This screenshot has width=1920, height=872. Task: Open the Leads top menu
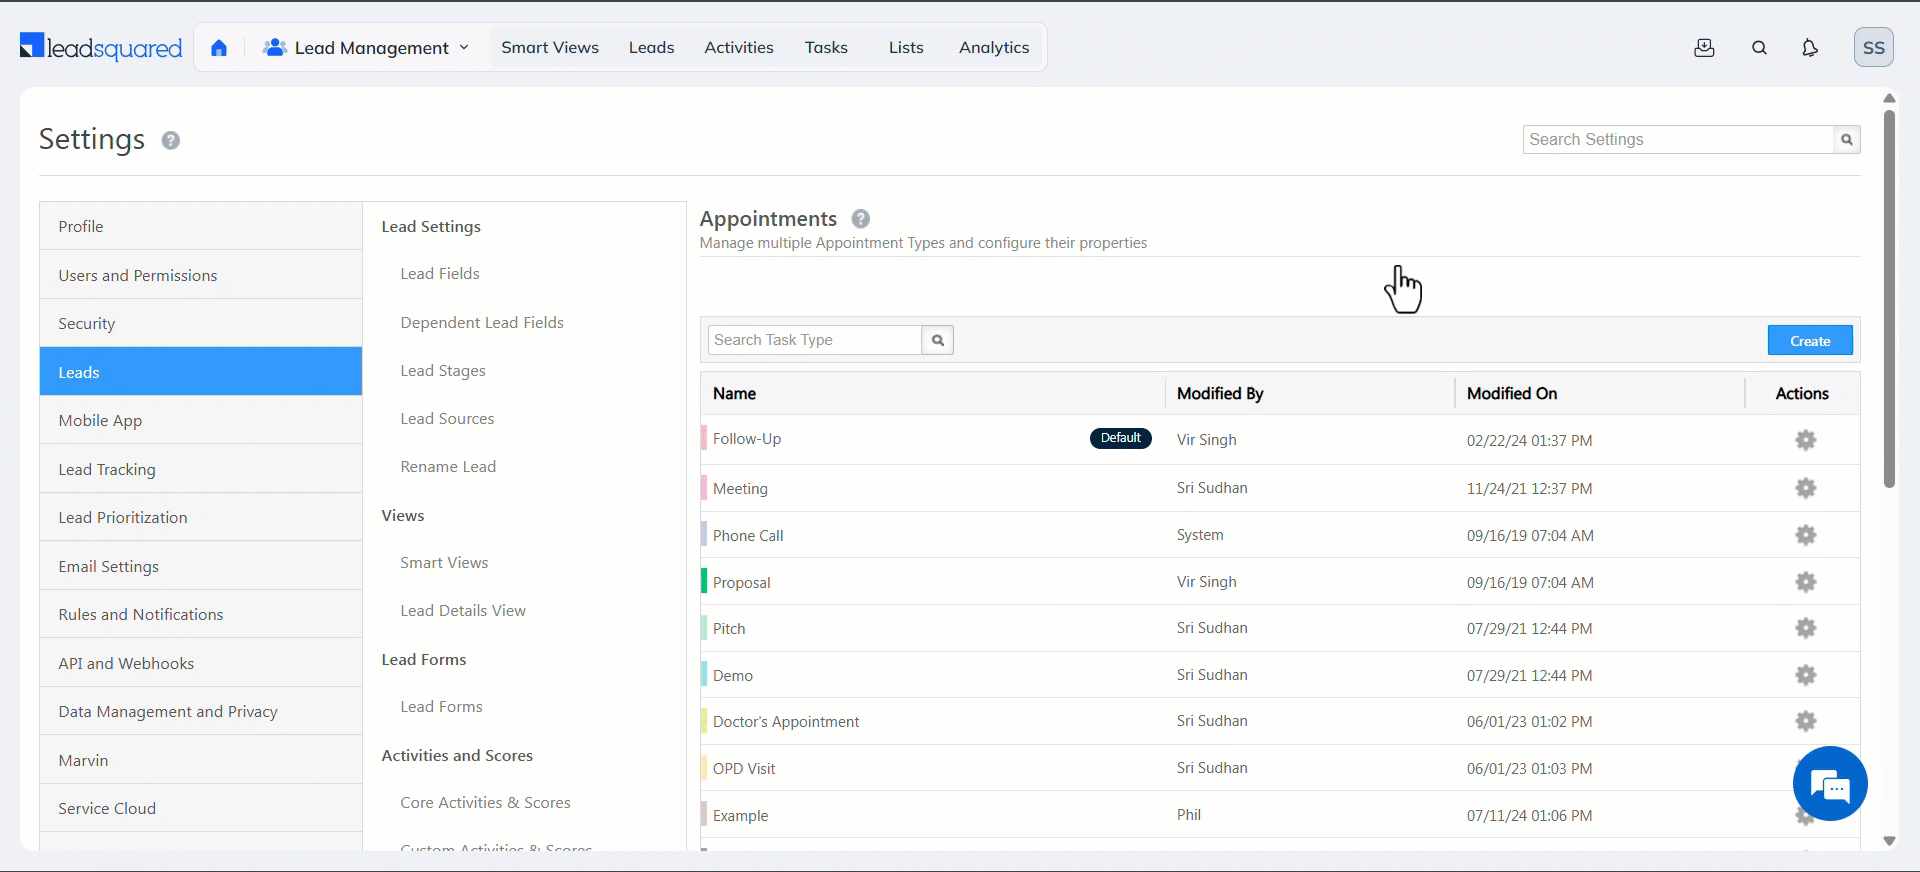(652, 47)
